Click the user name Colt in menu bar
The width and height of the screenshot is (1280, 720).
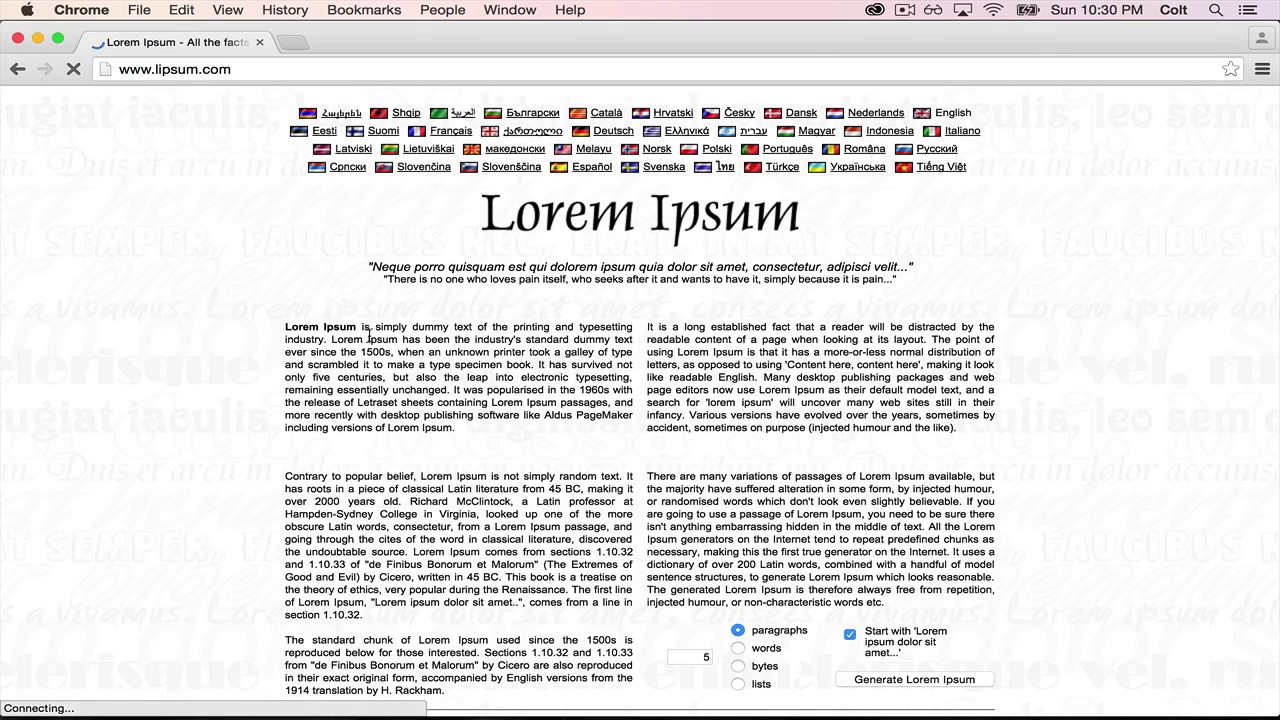[x=1173, y=10]
